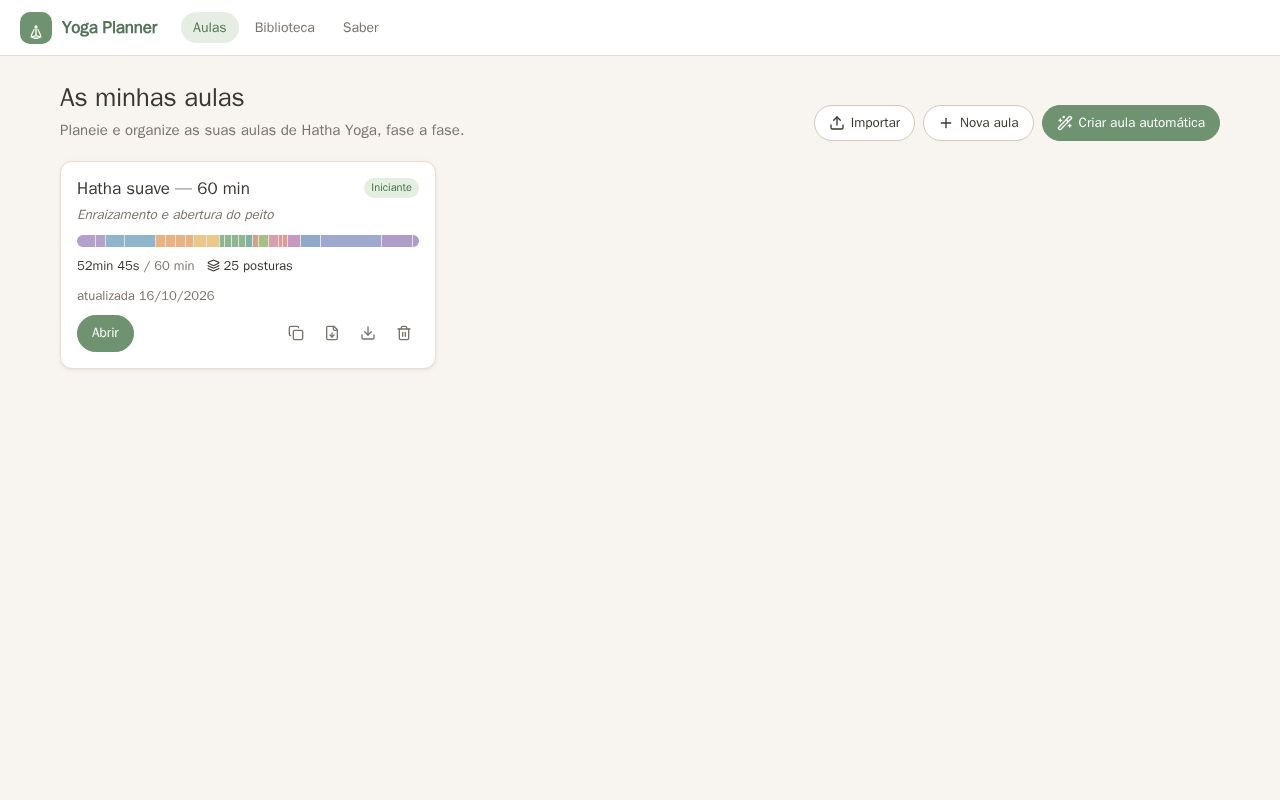
Task: Open the Biblioteca tab
Action: [x=285, y=28]
